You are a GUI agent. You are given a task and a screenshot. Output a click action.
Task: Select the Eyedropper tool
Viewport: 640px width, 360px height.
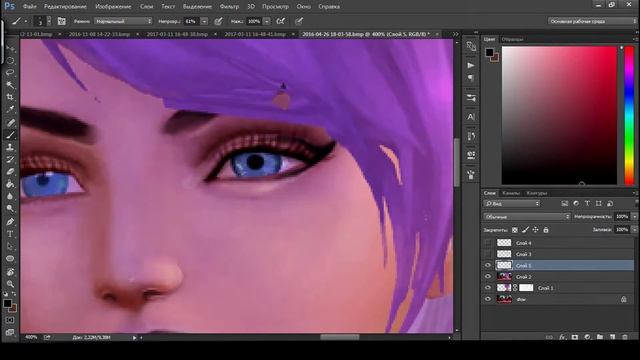(x=10, y=109)
